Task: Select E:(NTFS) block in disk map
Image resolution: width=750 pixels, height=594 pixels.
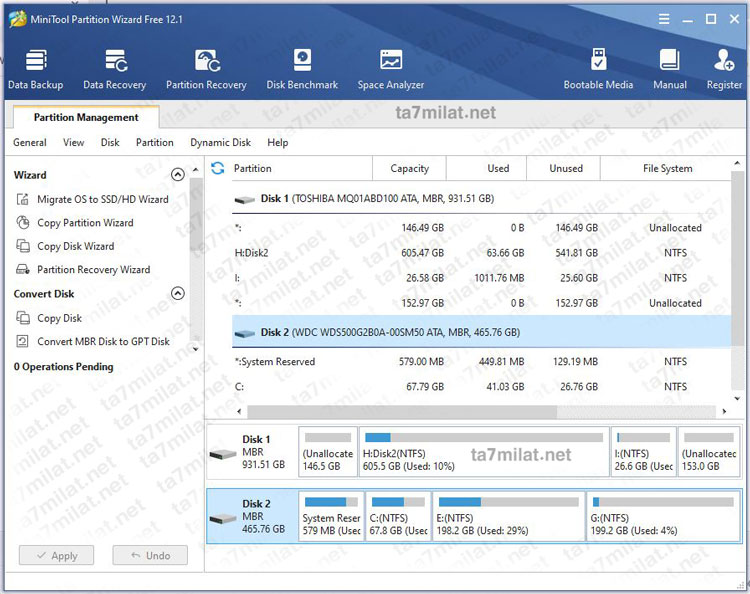Action: pos(508,516)
